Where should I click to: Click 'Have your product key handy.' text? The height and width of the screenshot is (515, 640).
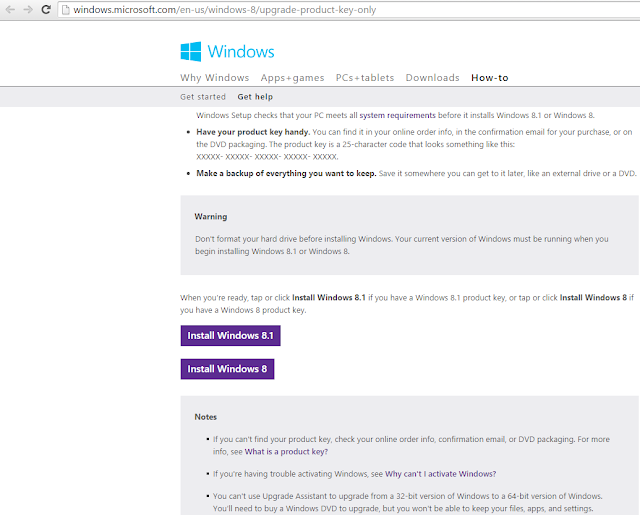pos(253,132)
